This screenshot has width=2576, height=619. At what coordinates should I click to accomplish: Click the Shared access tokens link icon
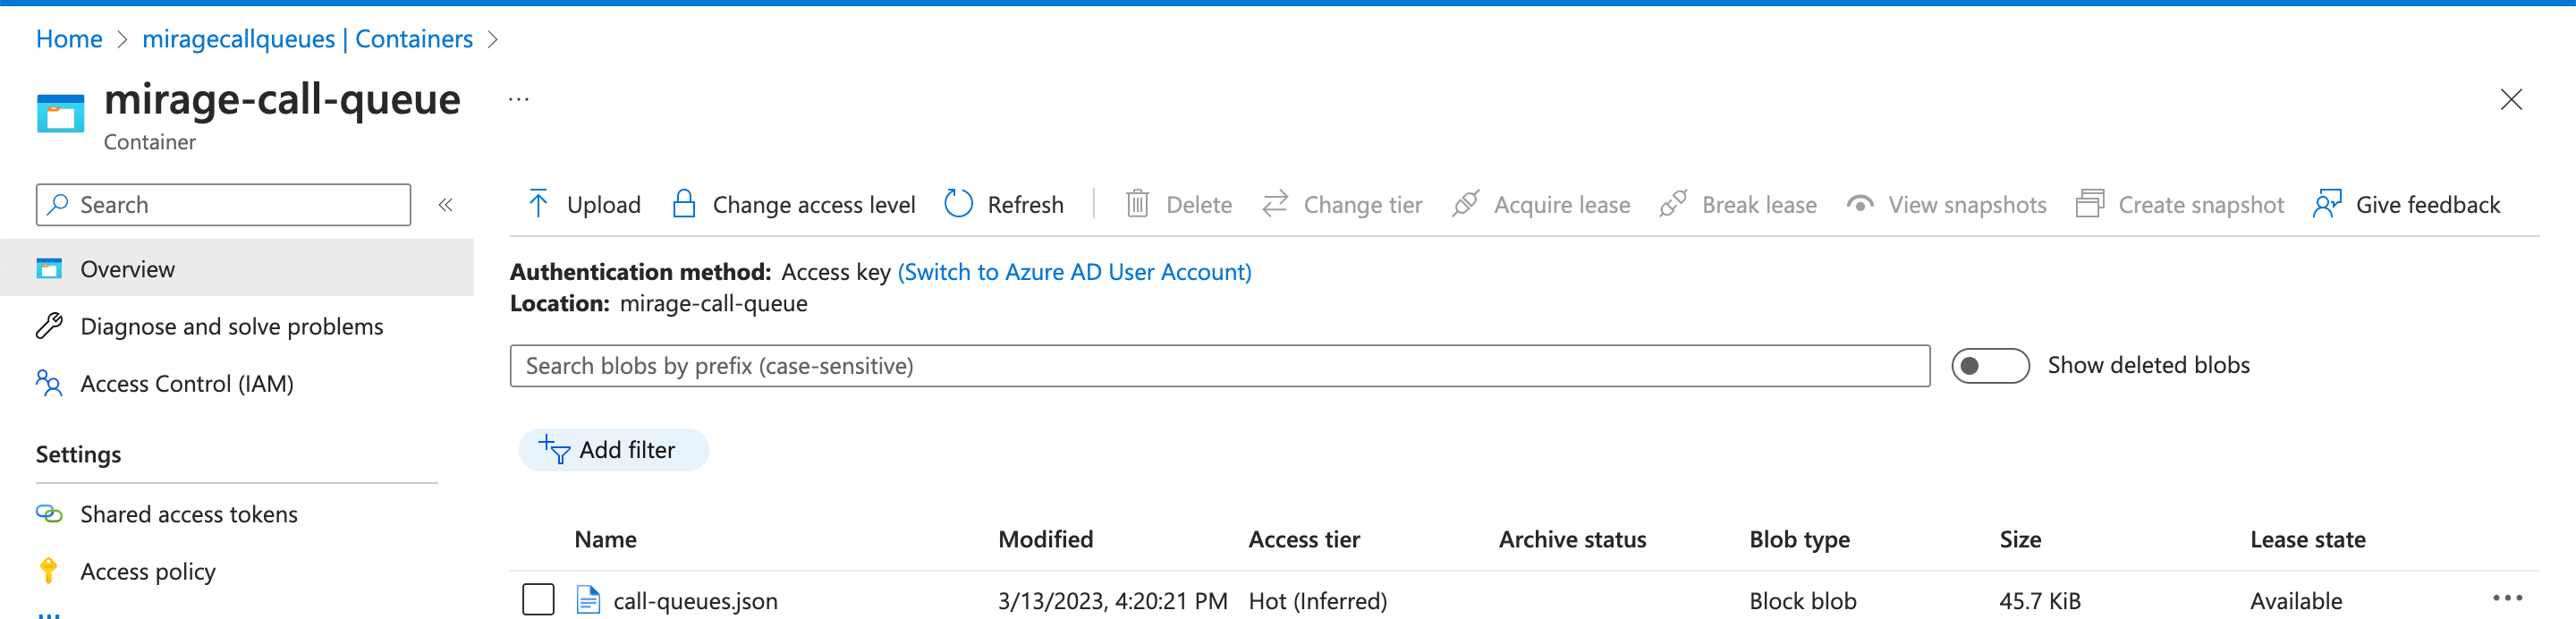[49, 514]
